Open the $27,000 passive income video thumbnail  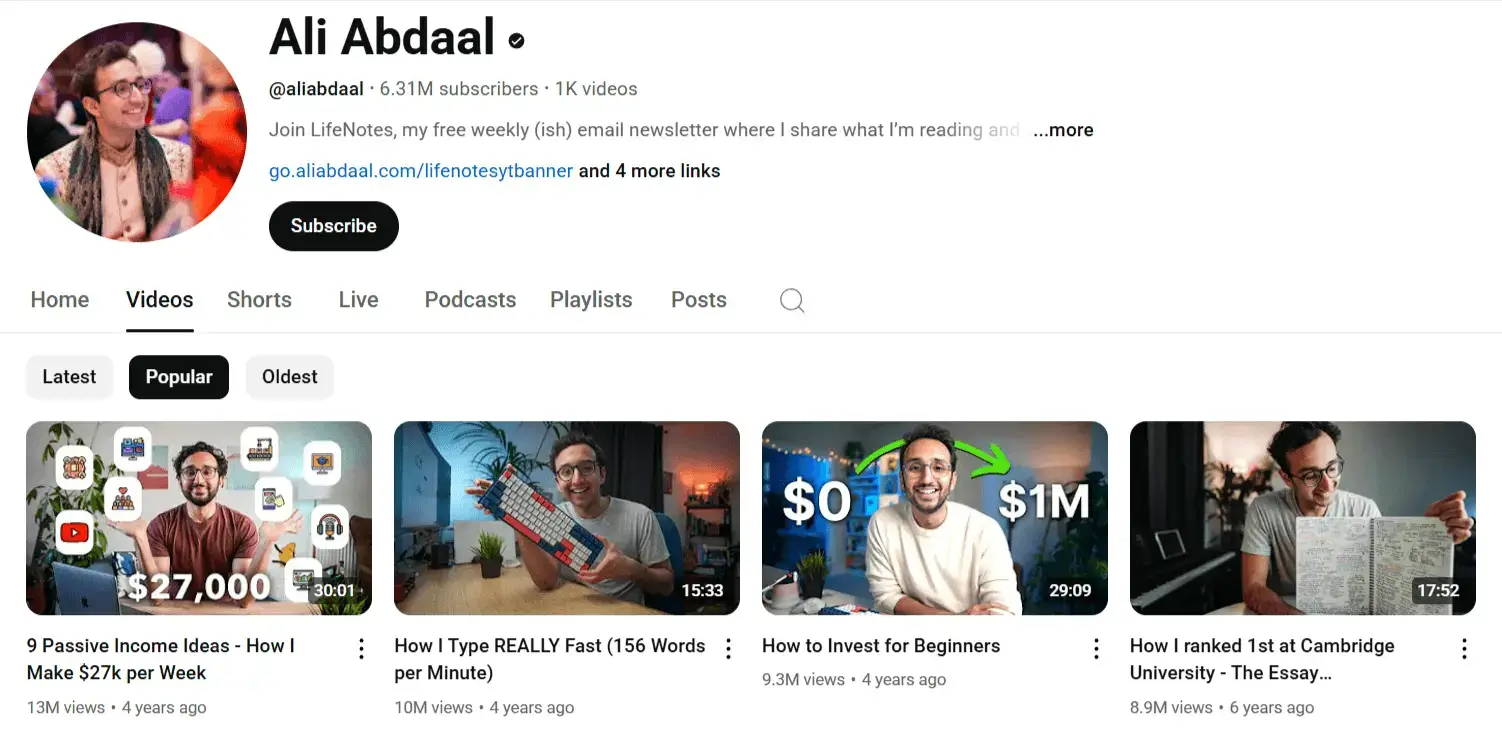199,518
